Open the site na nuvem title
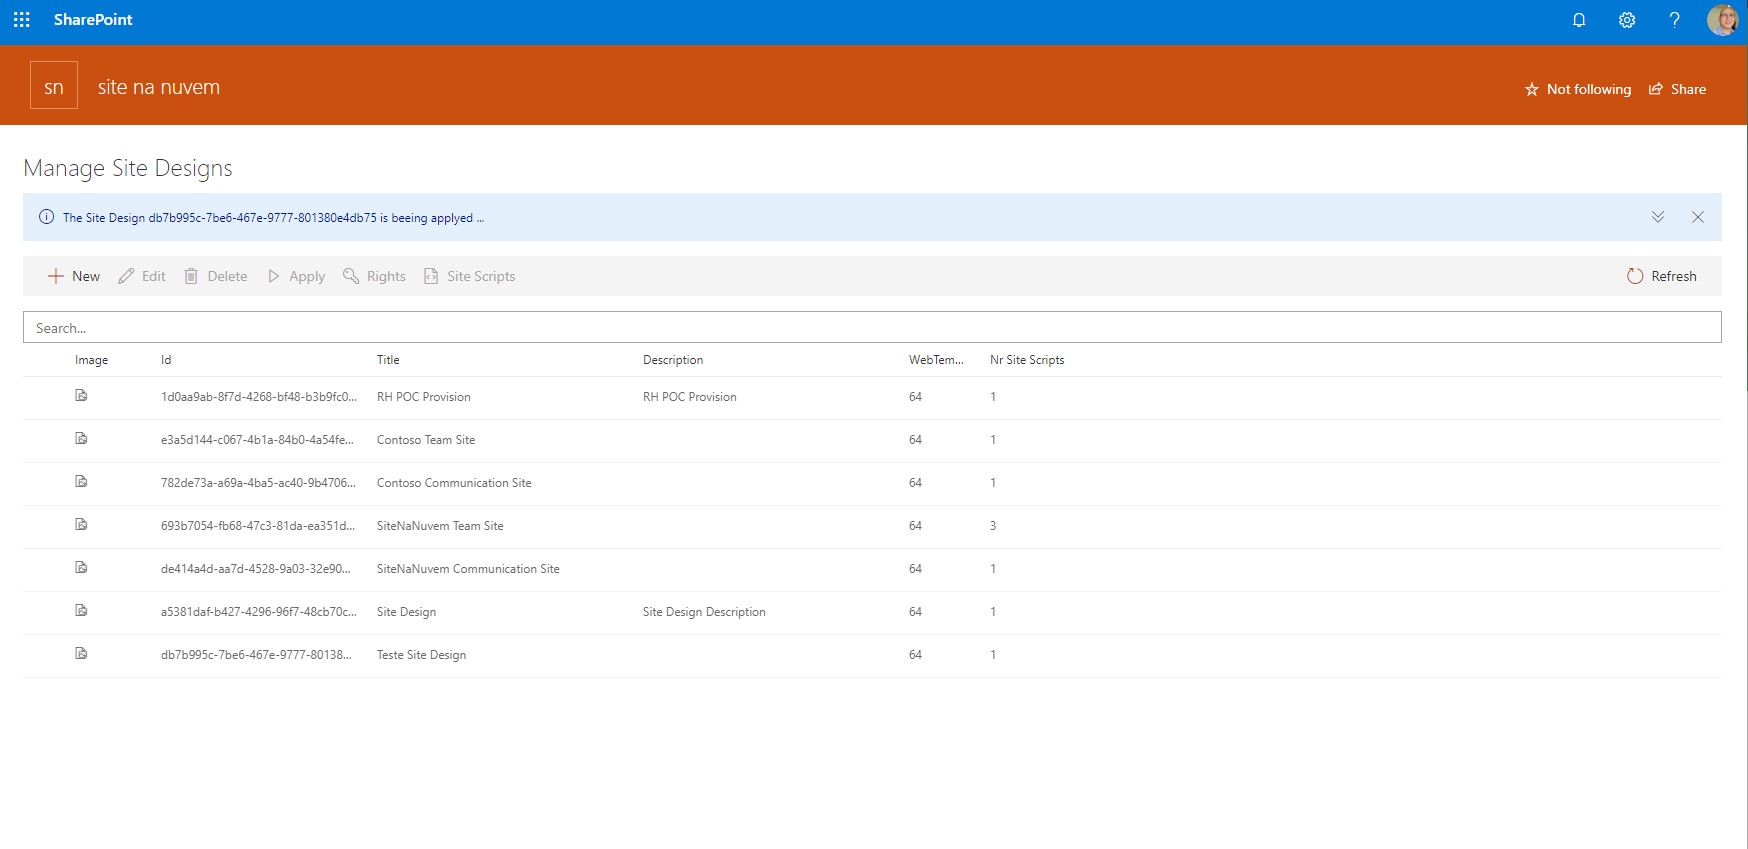 tap(159, 87)
